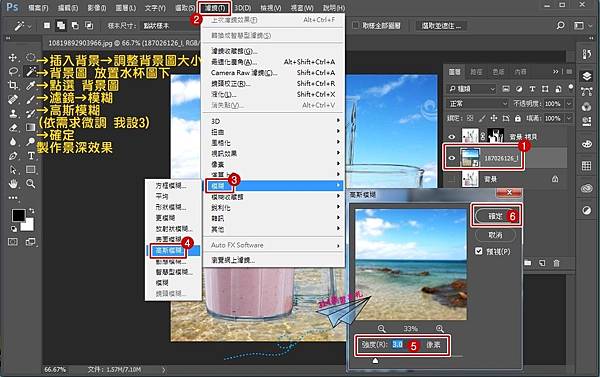
Task: Select the Hand tool
Action: [x=13, y=184]
